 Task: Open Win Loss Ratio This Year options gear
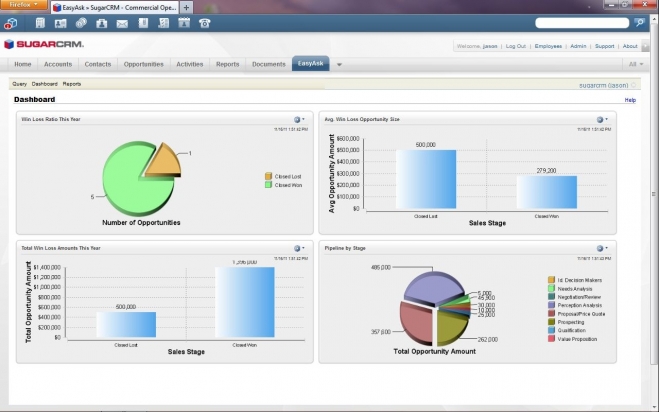click(298, 119)
